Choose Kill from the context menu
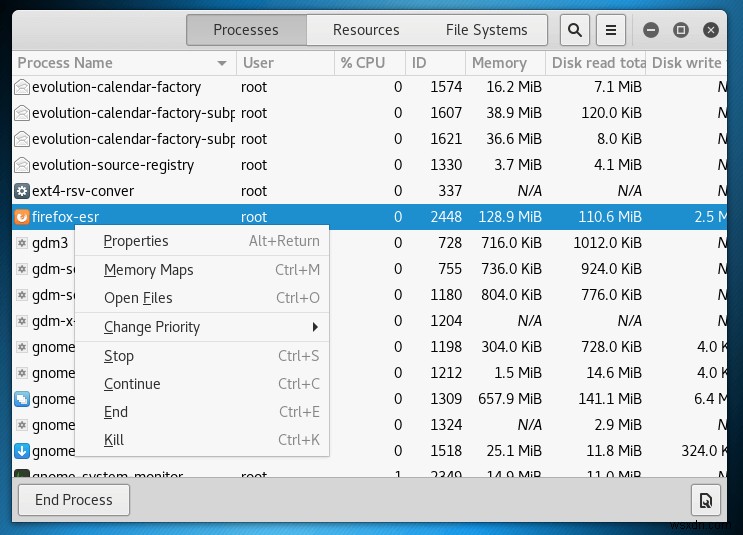Viewport: 743px width, 535px height. (202, 440)
